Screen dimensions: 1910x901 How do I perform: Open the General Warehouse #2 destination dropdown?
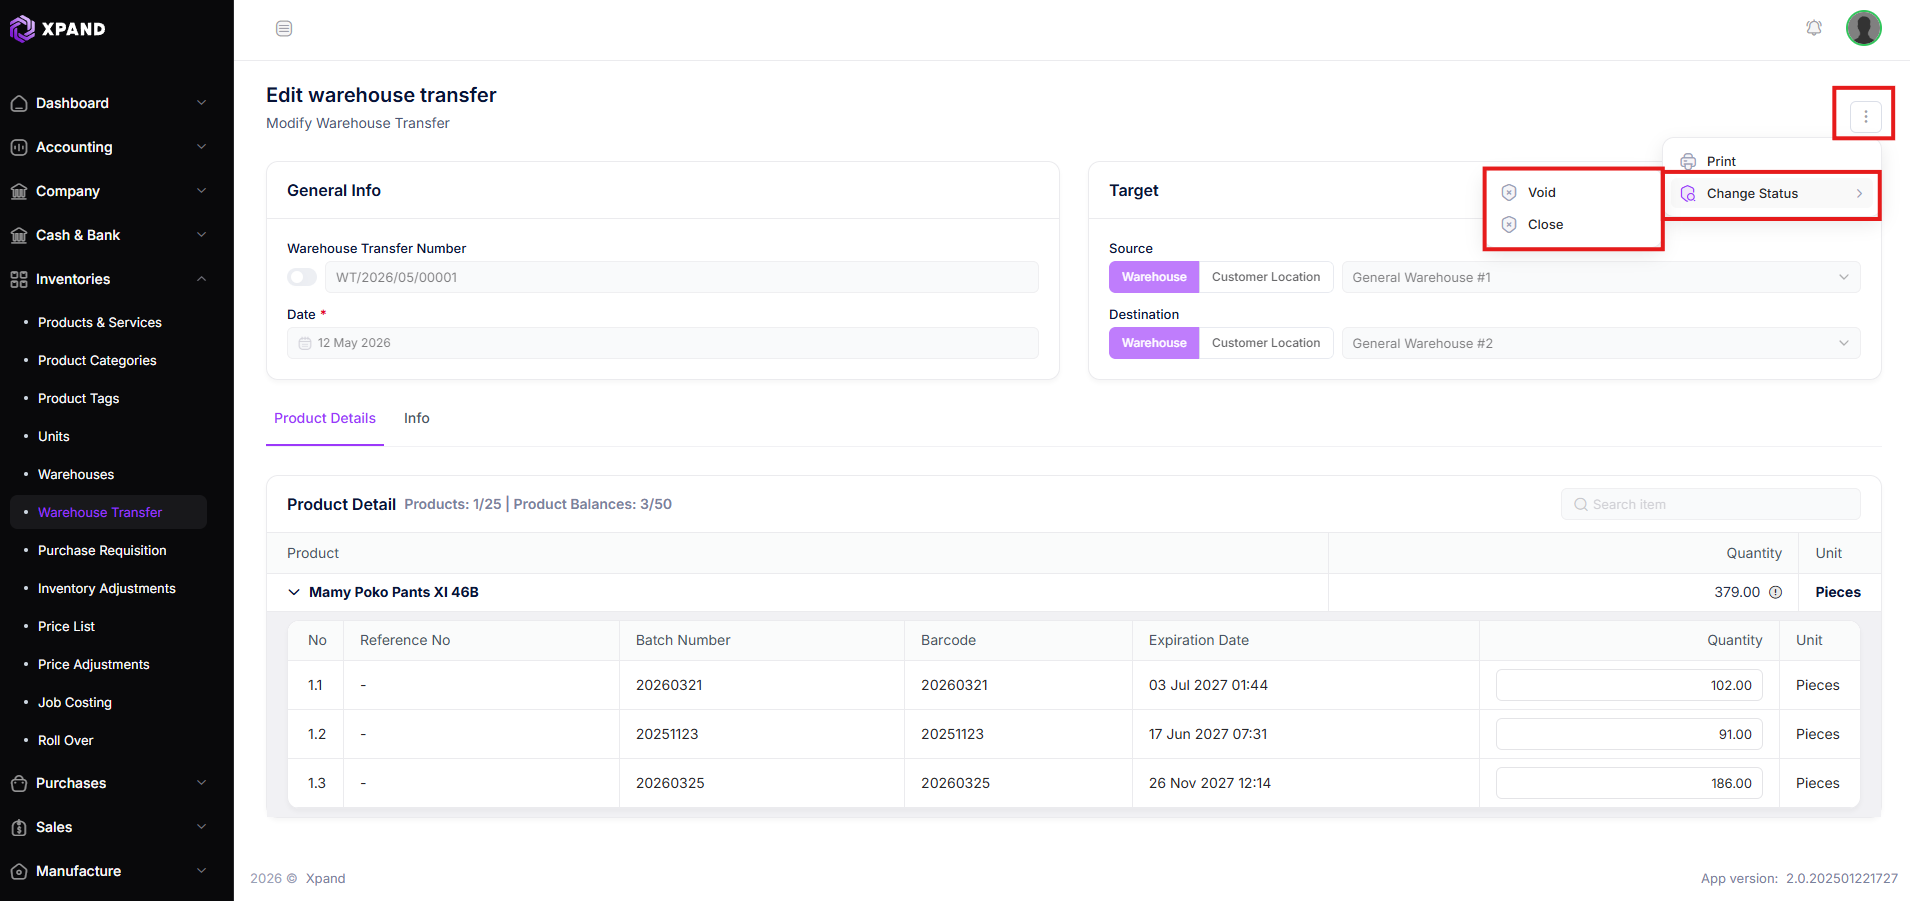1601,343
